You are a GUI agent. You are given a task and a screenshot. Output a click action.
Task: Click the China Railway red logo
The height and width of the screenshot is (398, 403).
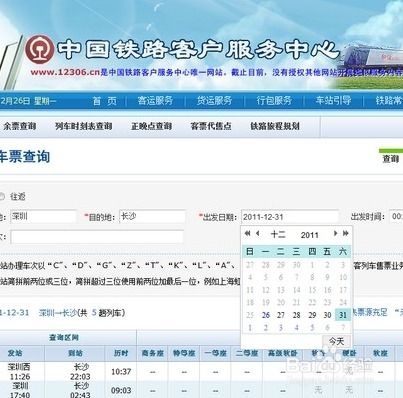(x=40, y=49)
